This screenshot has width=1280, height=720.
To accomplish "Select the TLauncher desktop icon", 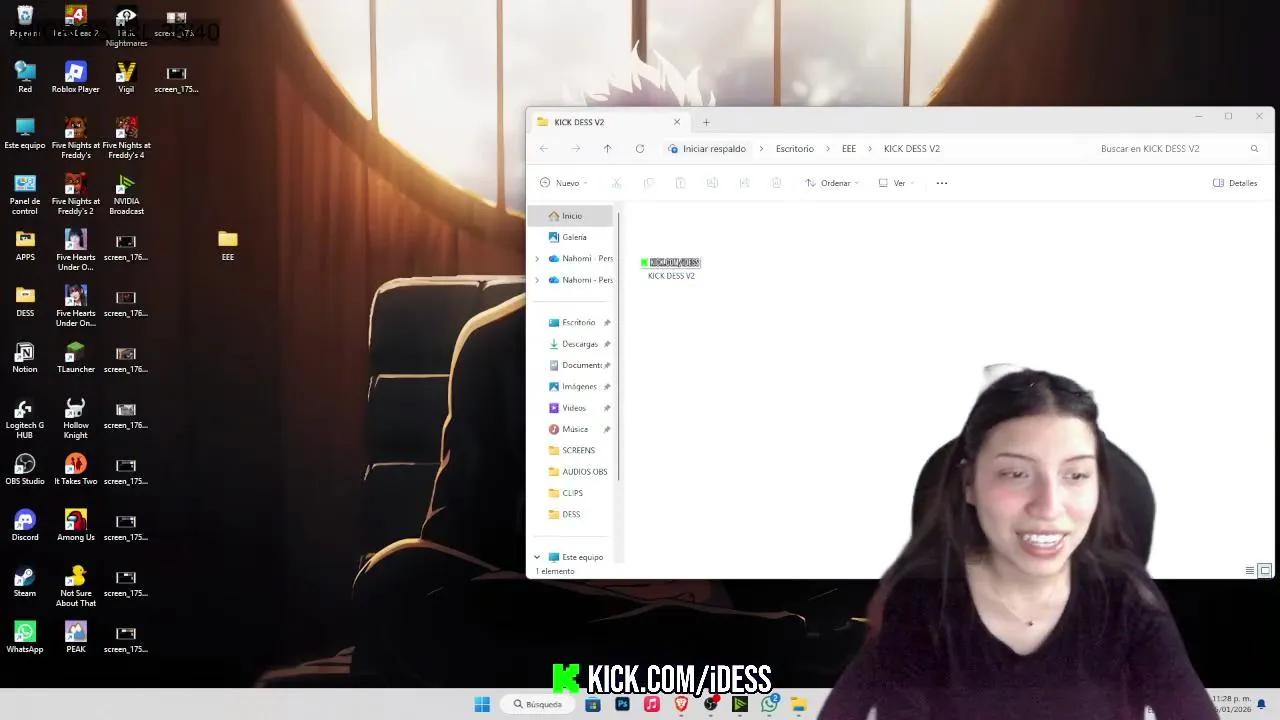I will coord(75,358).
